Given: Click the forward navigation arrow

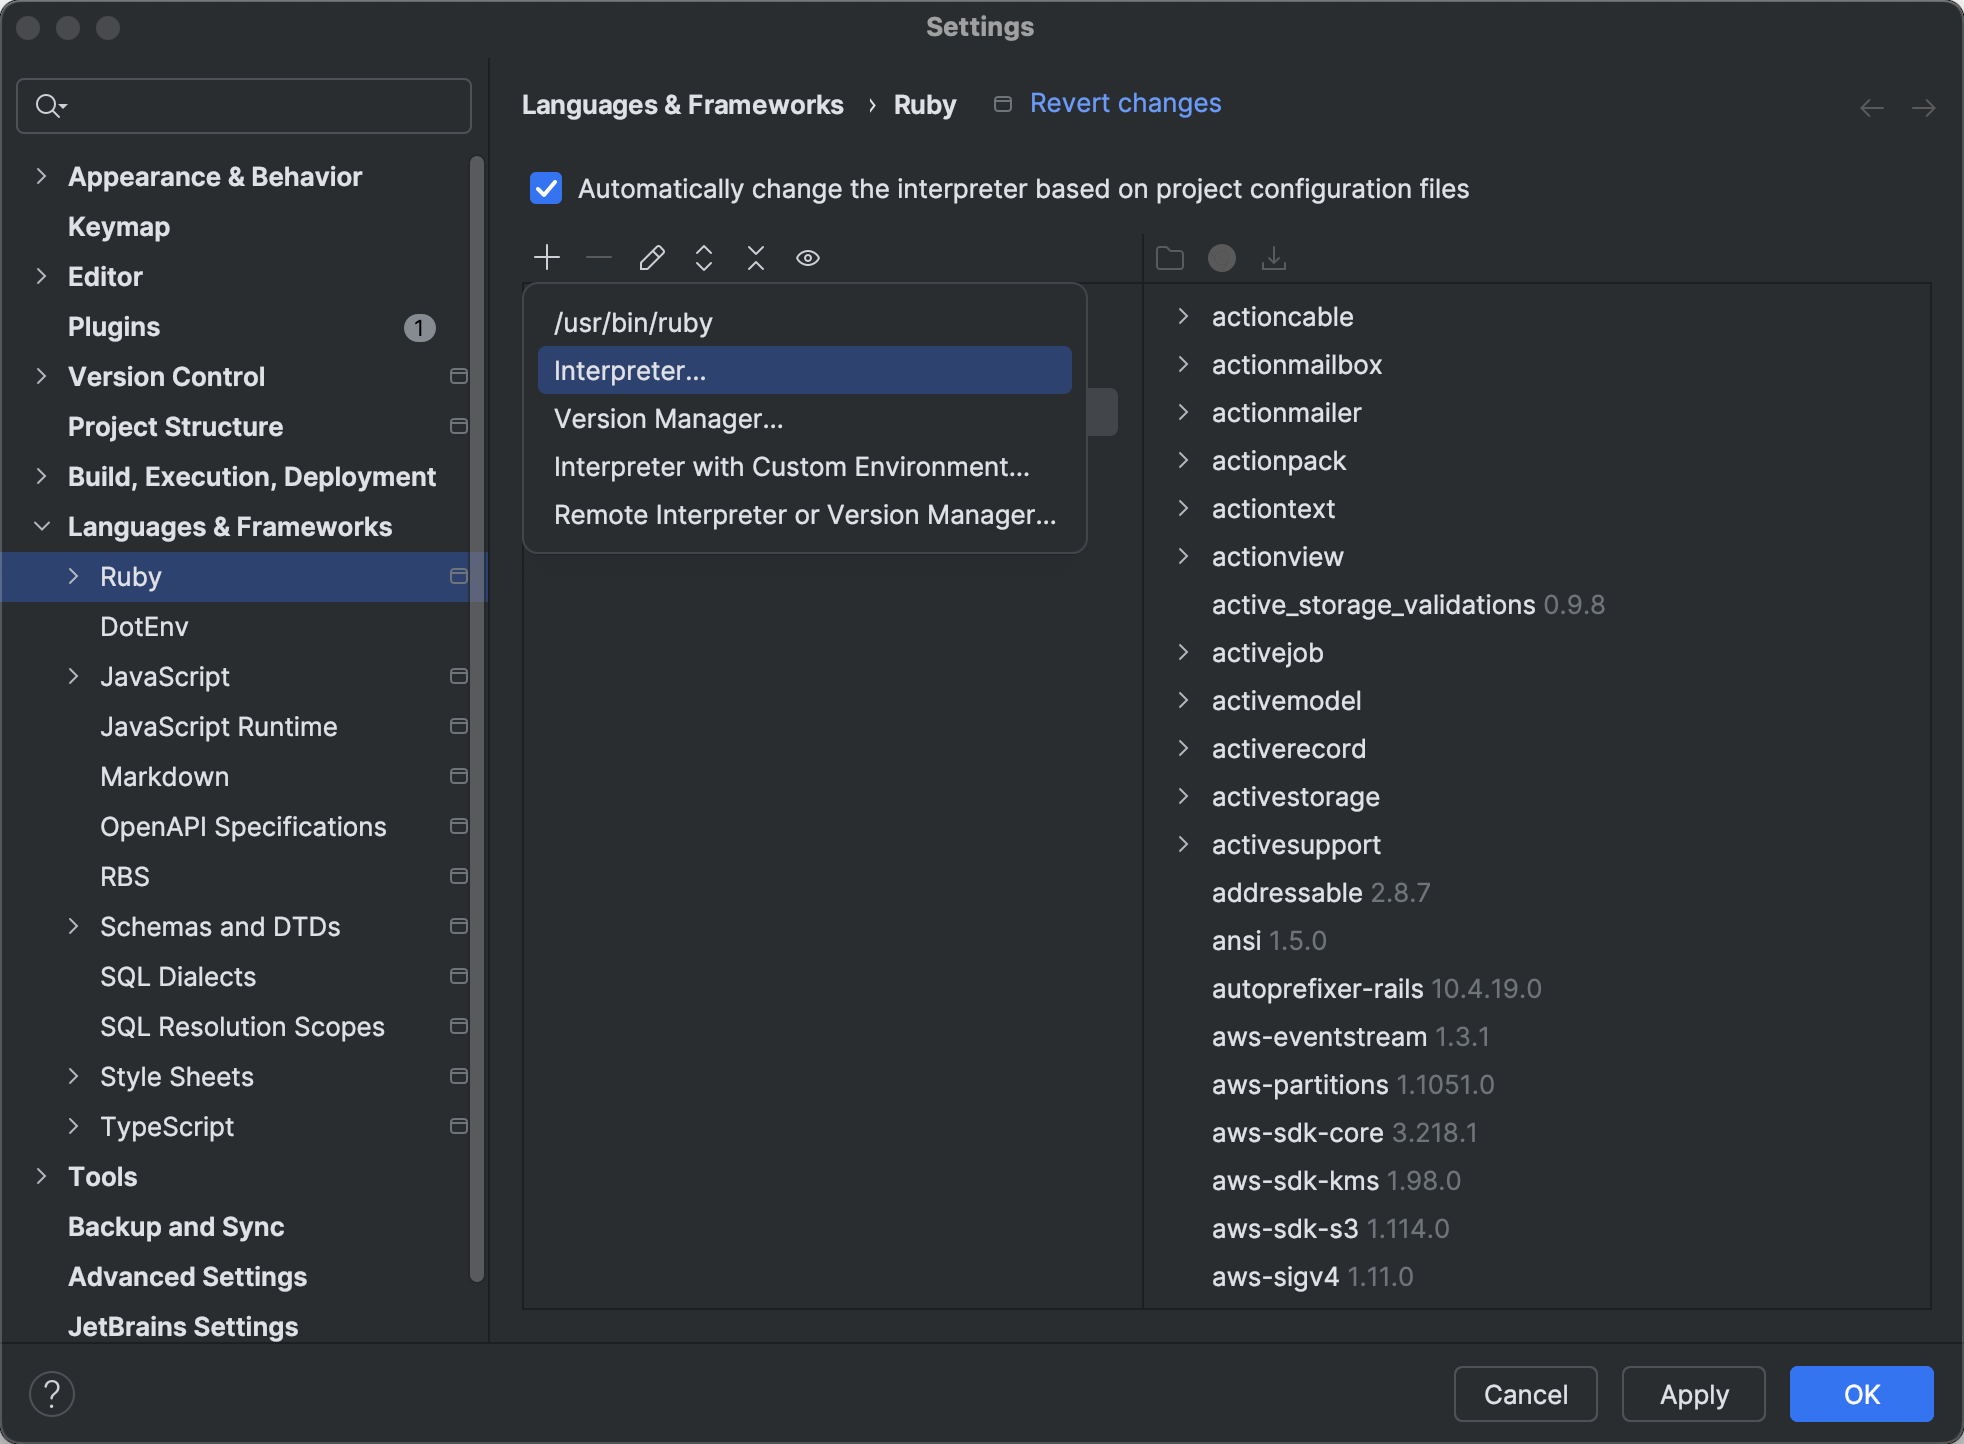Looking at the screenshot, I should (1924, 108).
